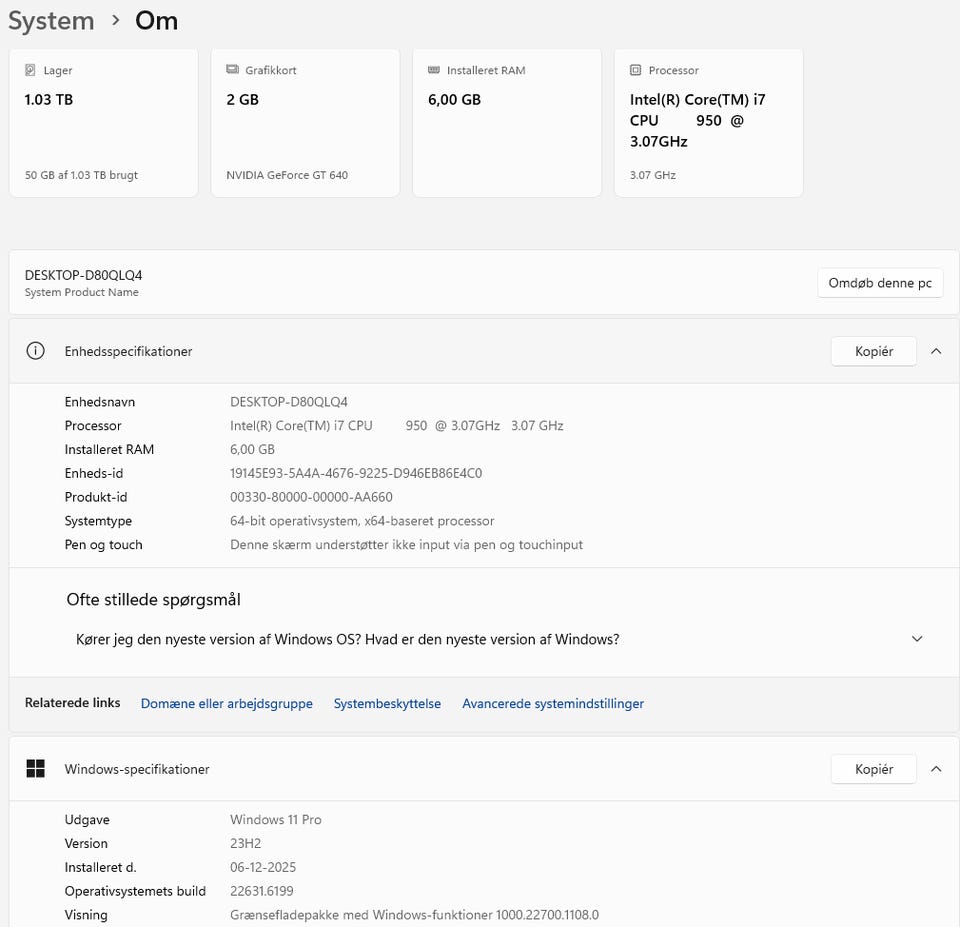The width and height of the screenshot is (960, 927).
Task: Click the info icon beside Enhedsspecifikationer
Action: click(36, 351)
